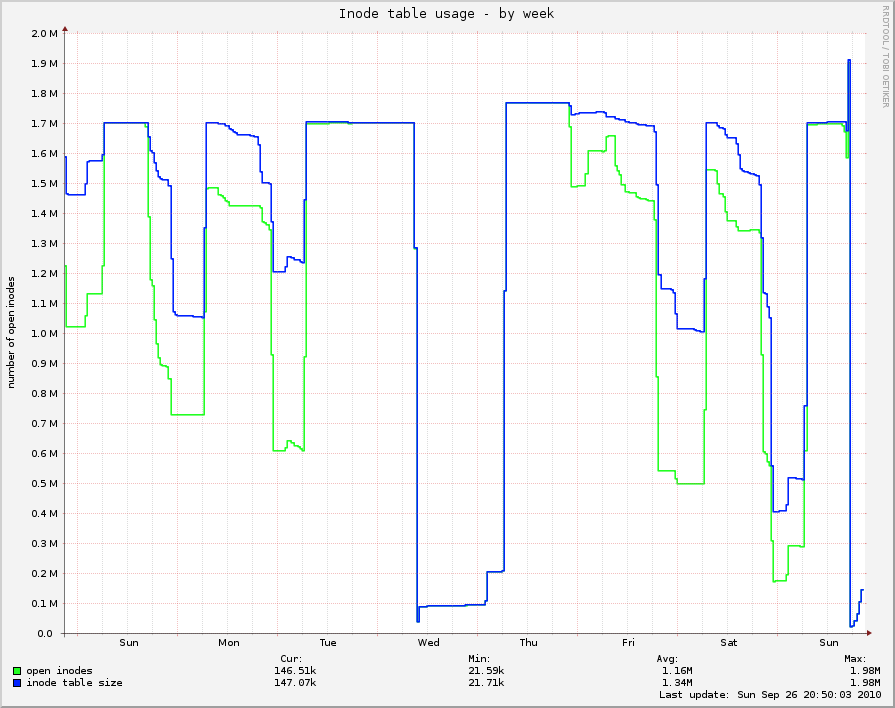Click the 'Wed' x-axis label
895x708 pixels.
click(429, 643)
